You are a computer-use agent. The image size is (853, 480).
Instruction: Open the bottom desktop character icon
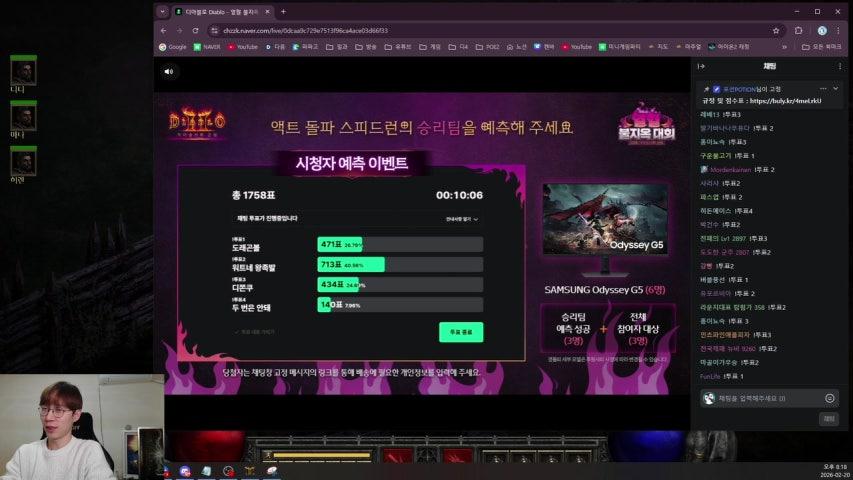[23, 164]
